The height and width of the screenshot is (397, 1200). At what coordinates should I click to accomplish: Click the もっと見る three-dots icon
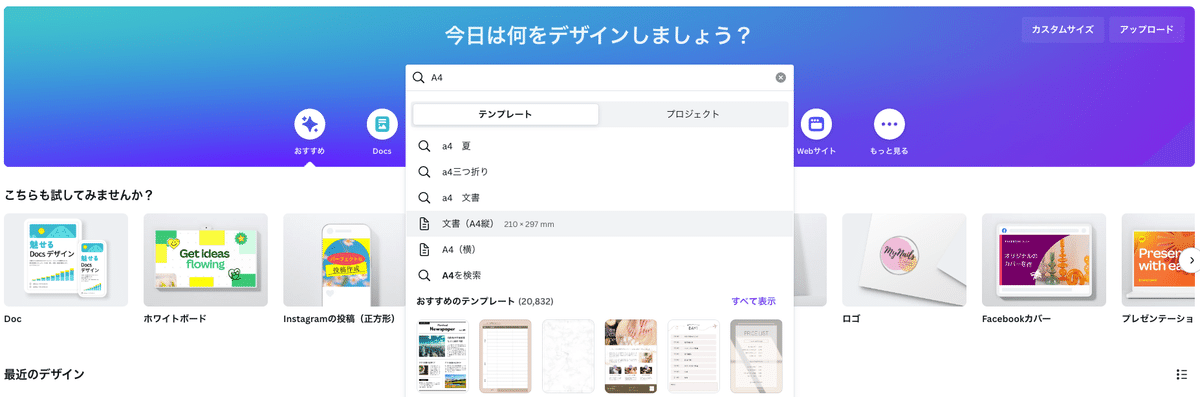point(889,125)
